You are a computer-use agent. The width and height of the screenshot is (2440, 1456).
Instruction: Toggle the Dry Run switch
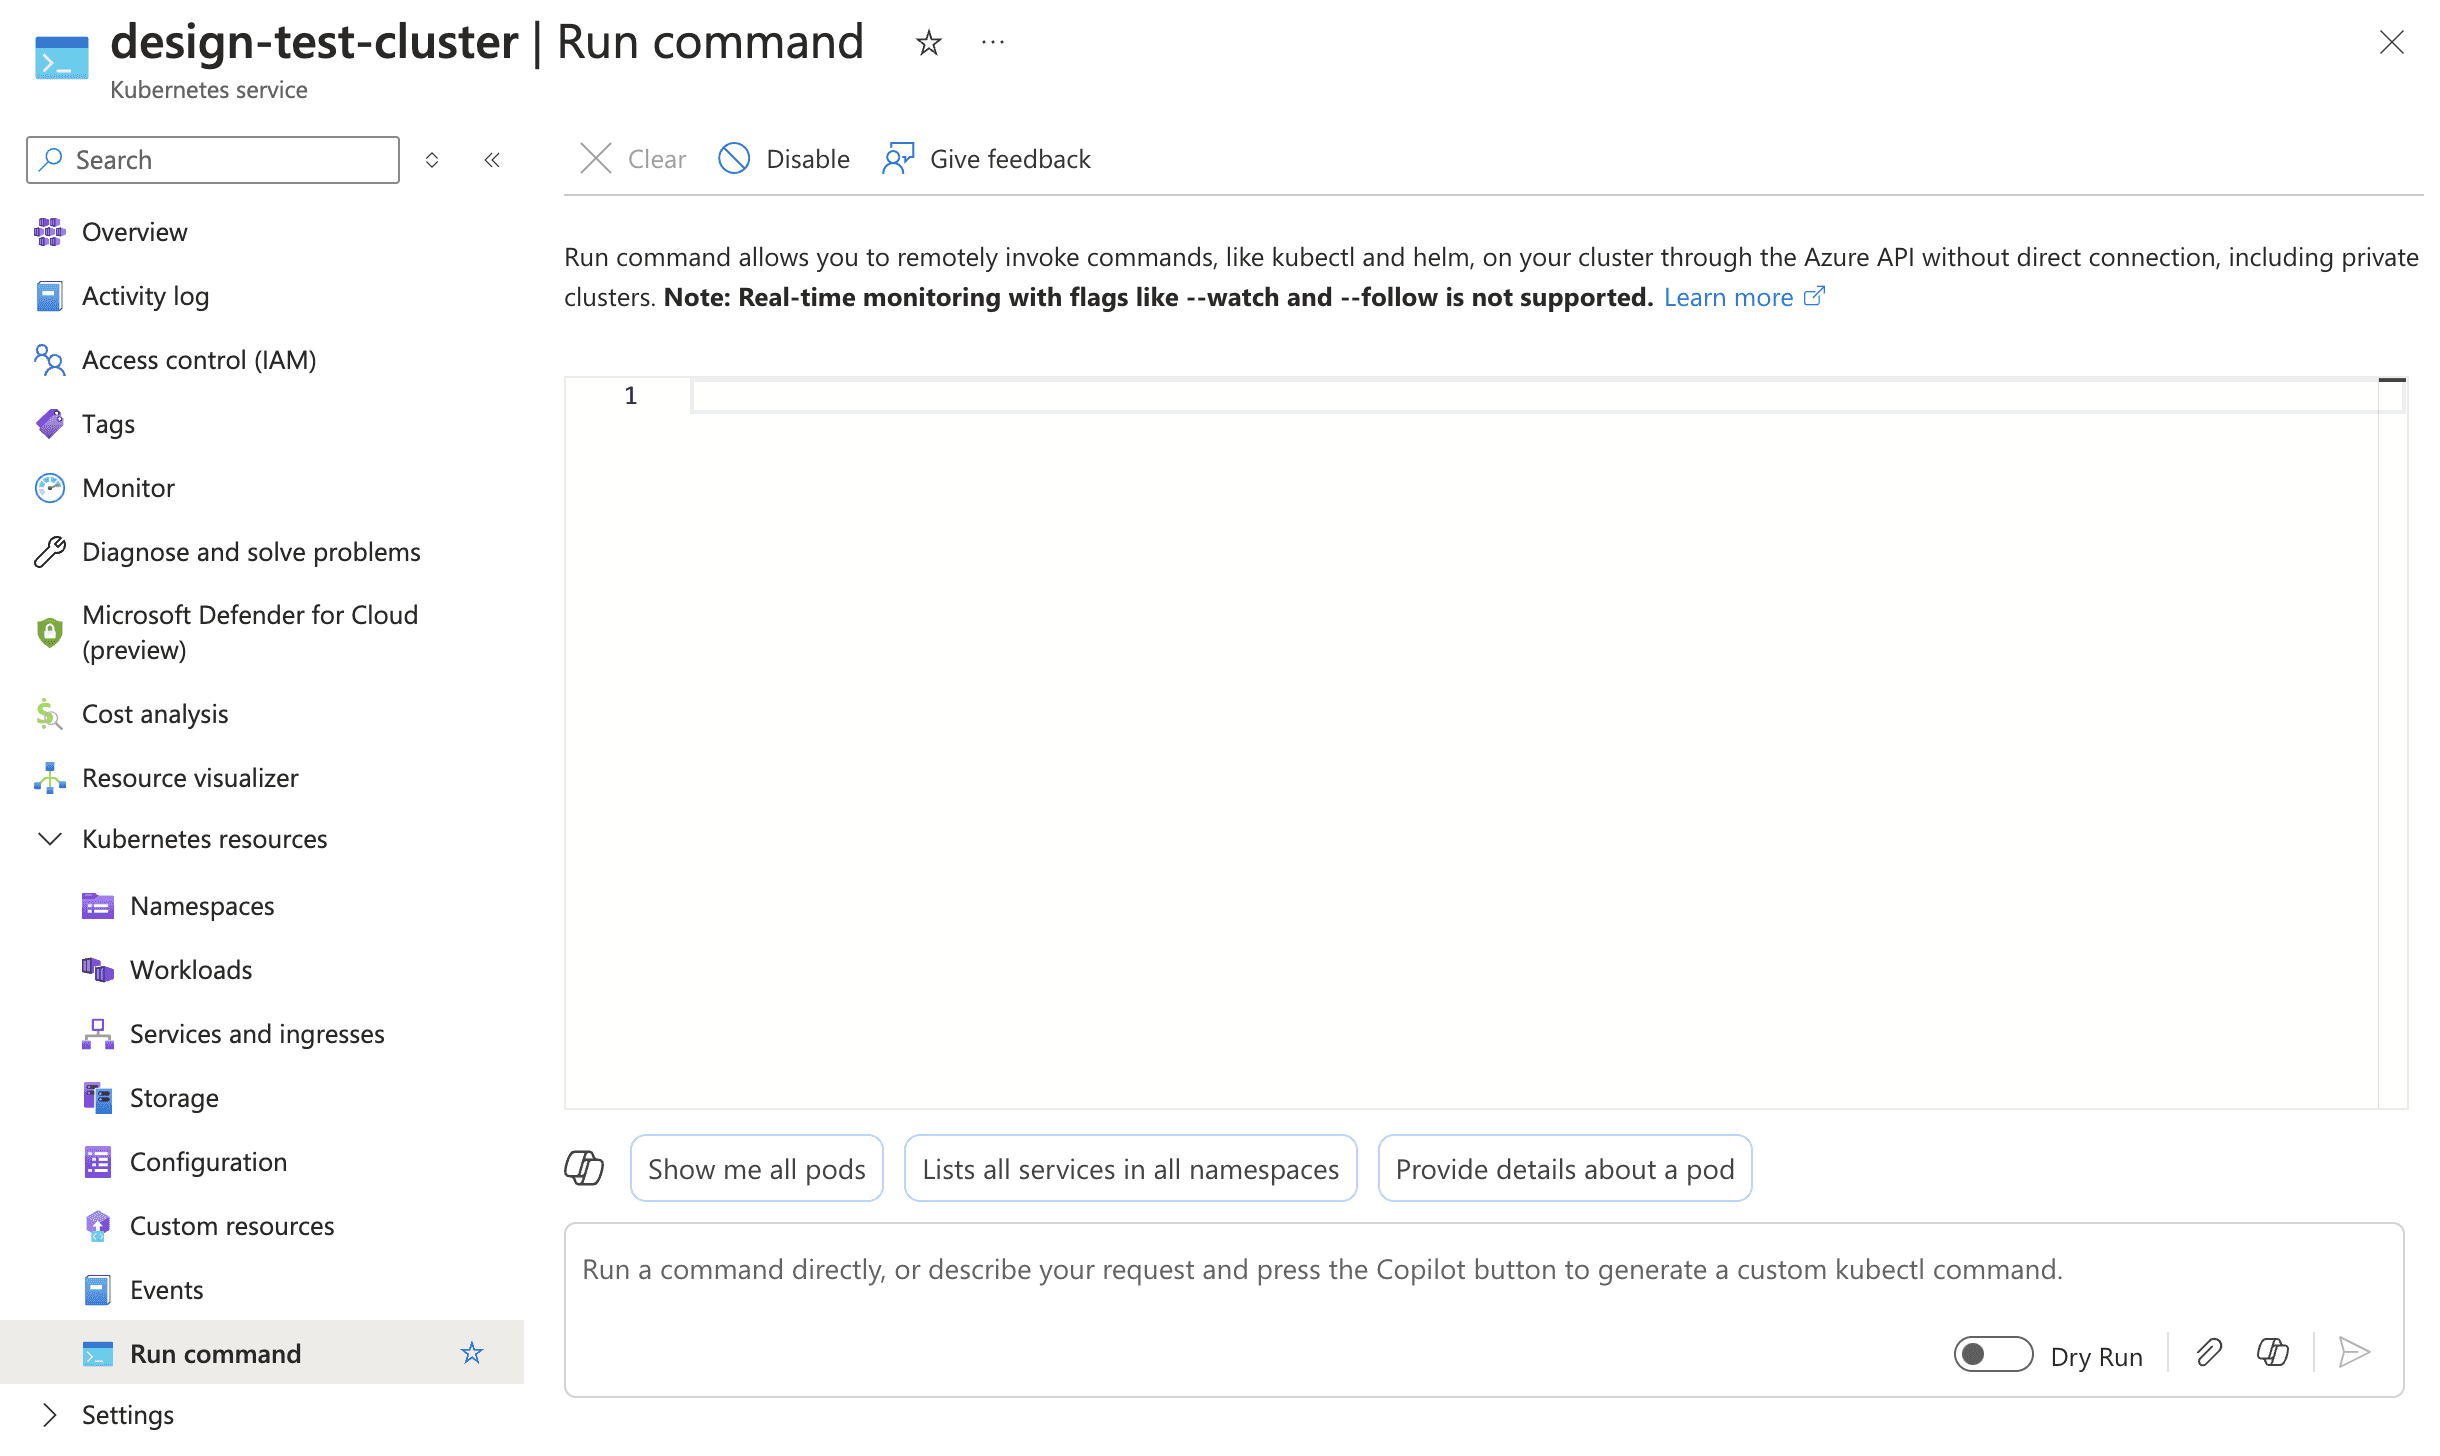[x=1993, y=1355]
